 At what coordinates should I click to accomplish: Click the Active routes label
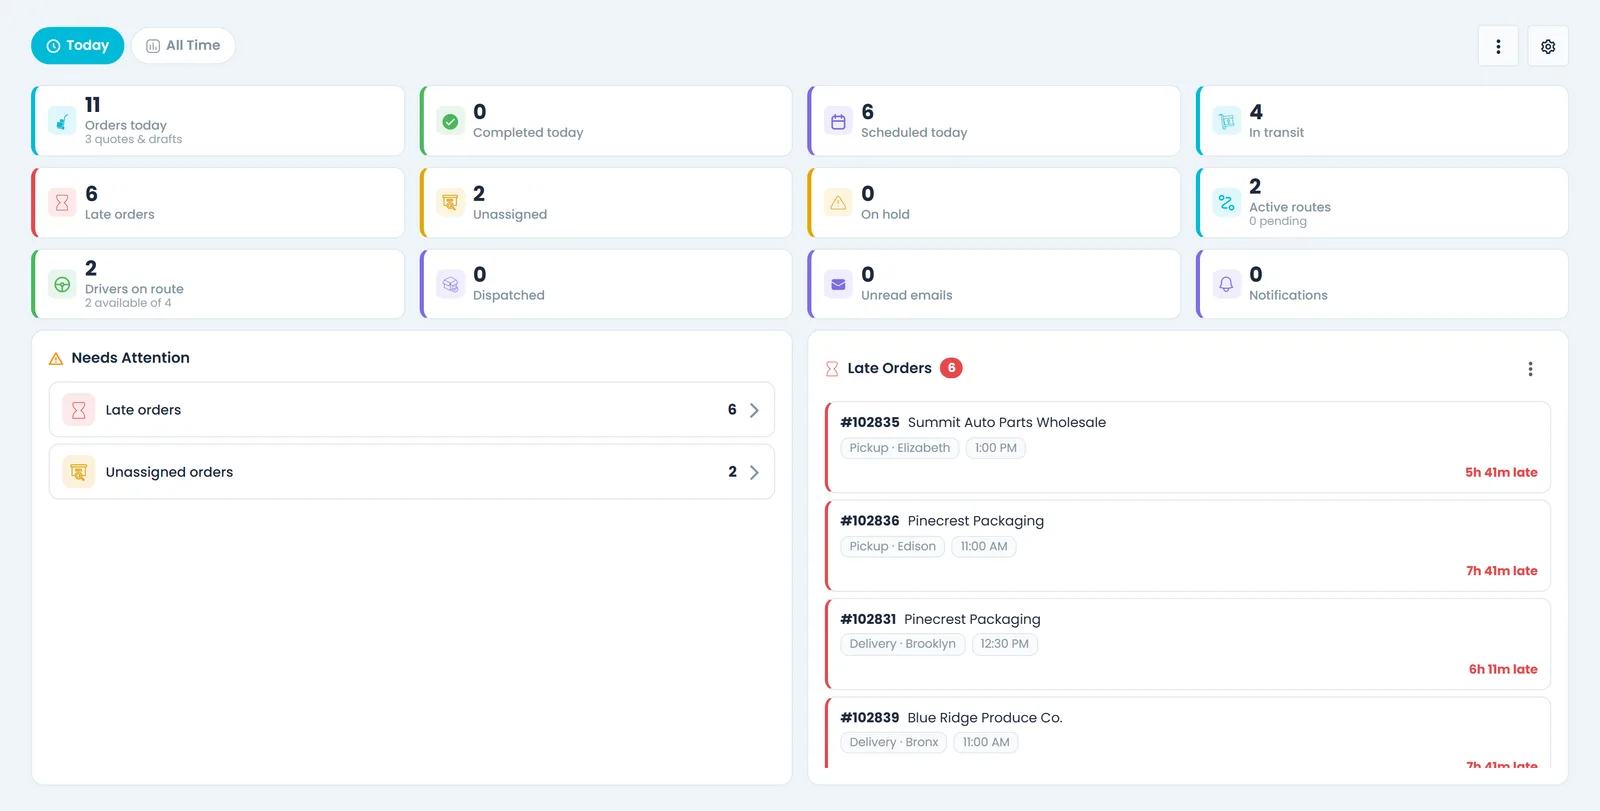(x=1290, y=207)
